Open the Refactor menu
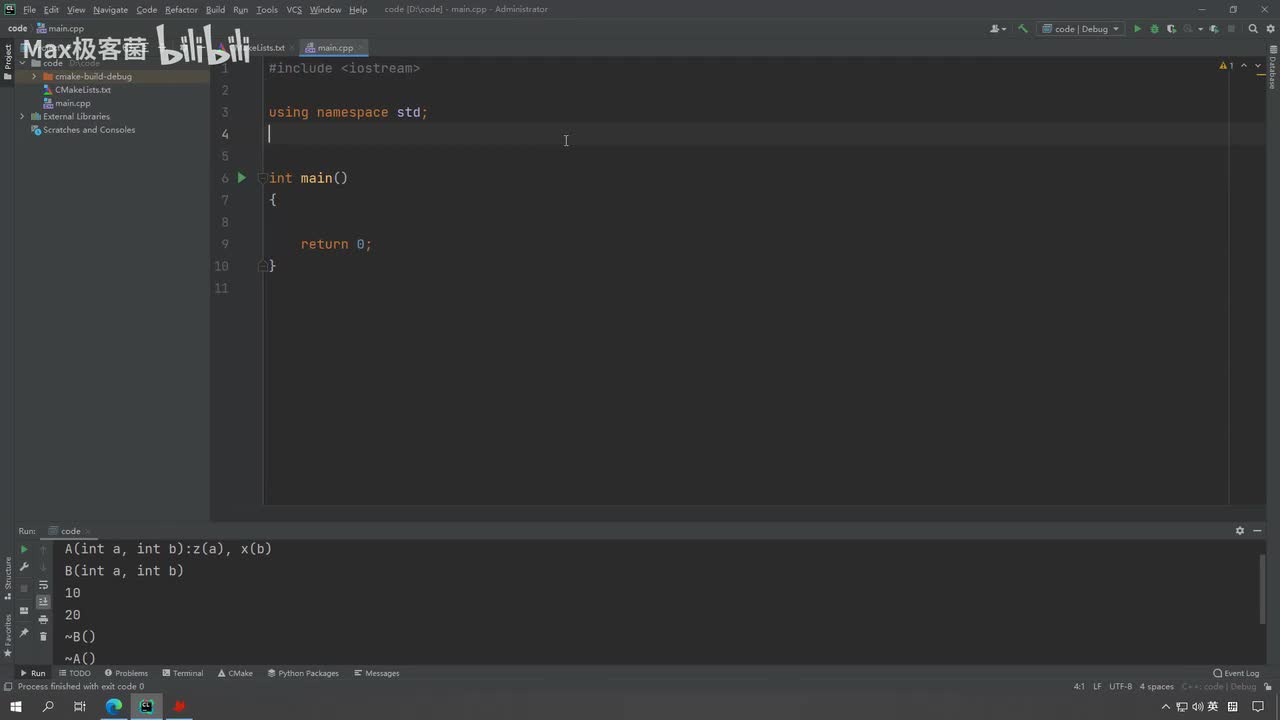This screenshot has width=1280, height=720. (181, 9)
